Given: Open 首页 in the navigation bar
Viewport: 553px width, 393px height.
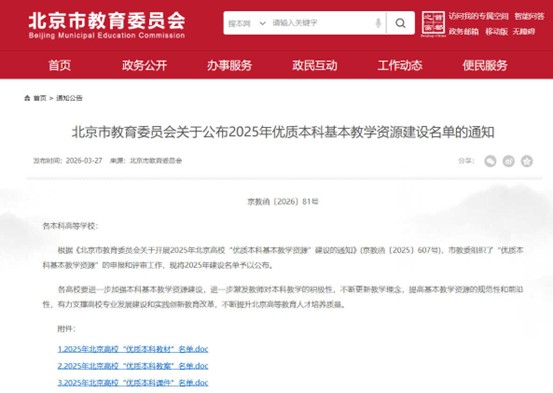Looking at the screenshot, I should pos(60,65).
